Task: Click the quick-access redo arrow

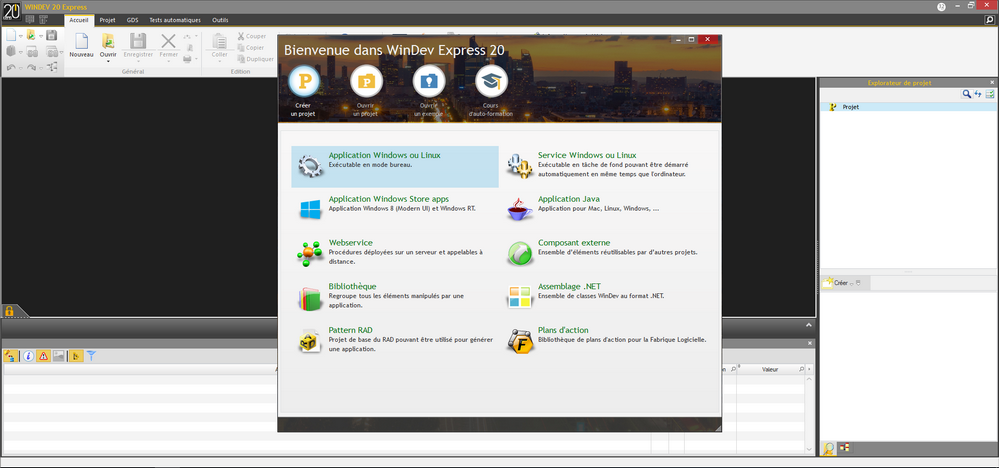Action: pyautogui.click(x=32, y=67)
